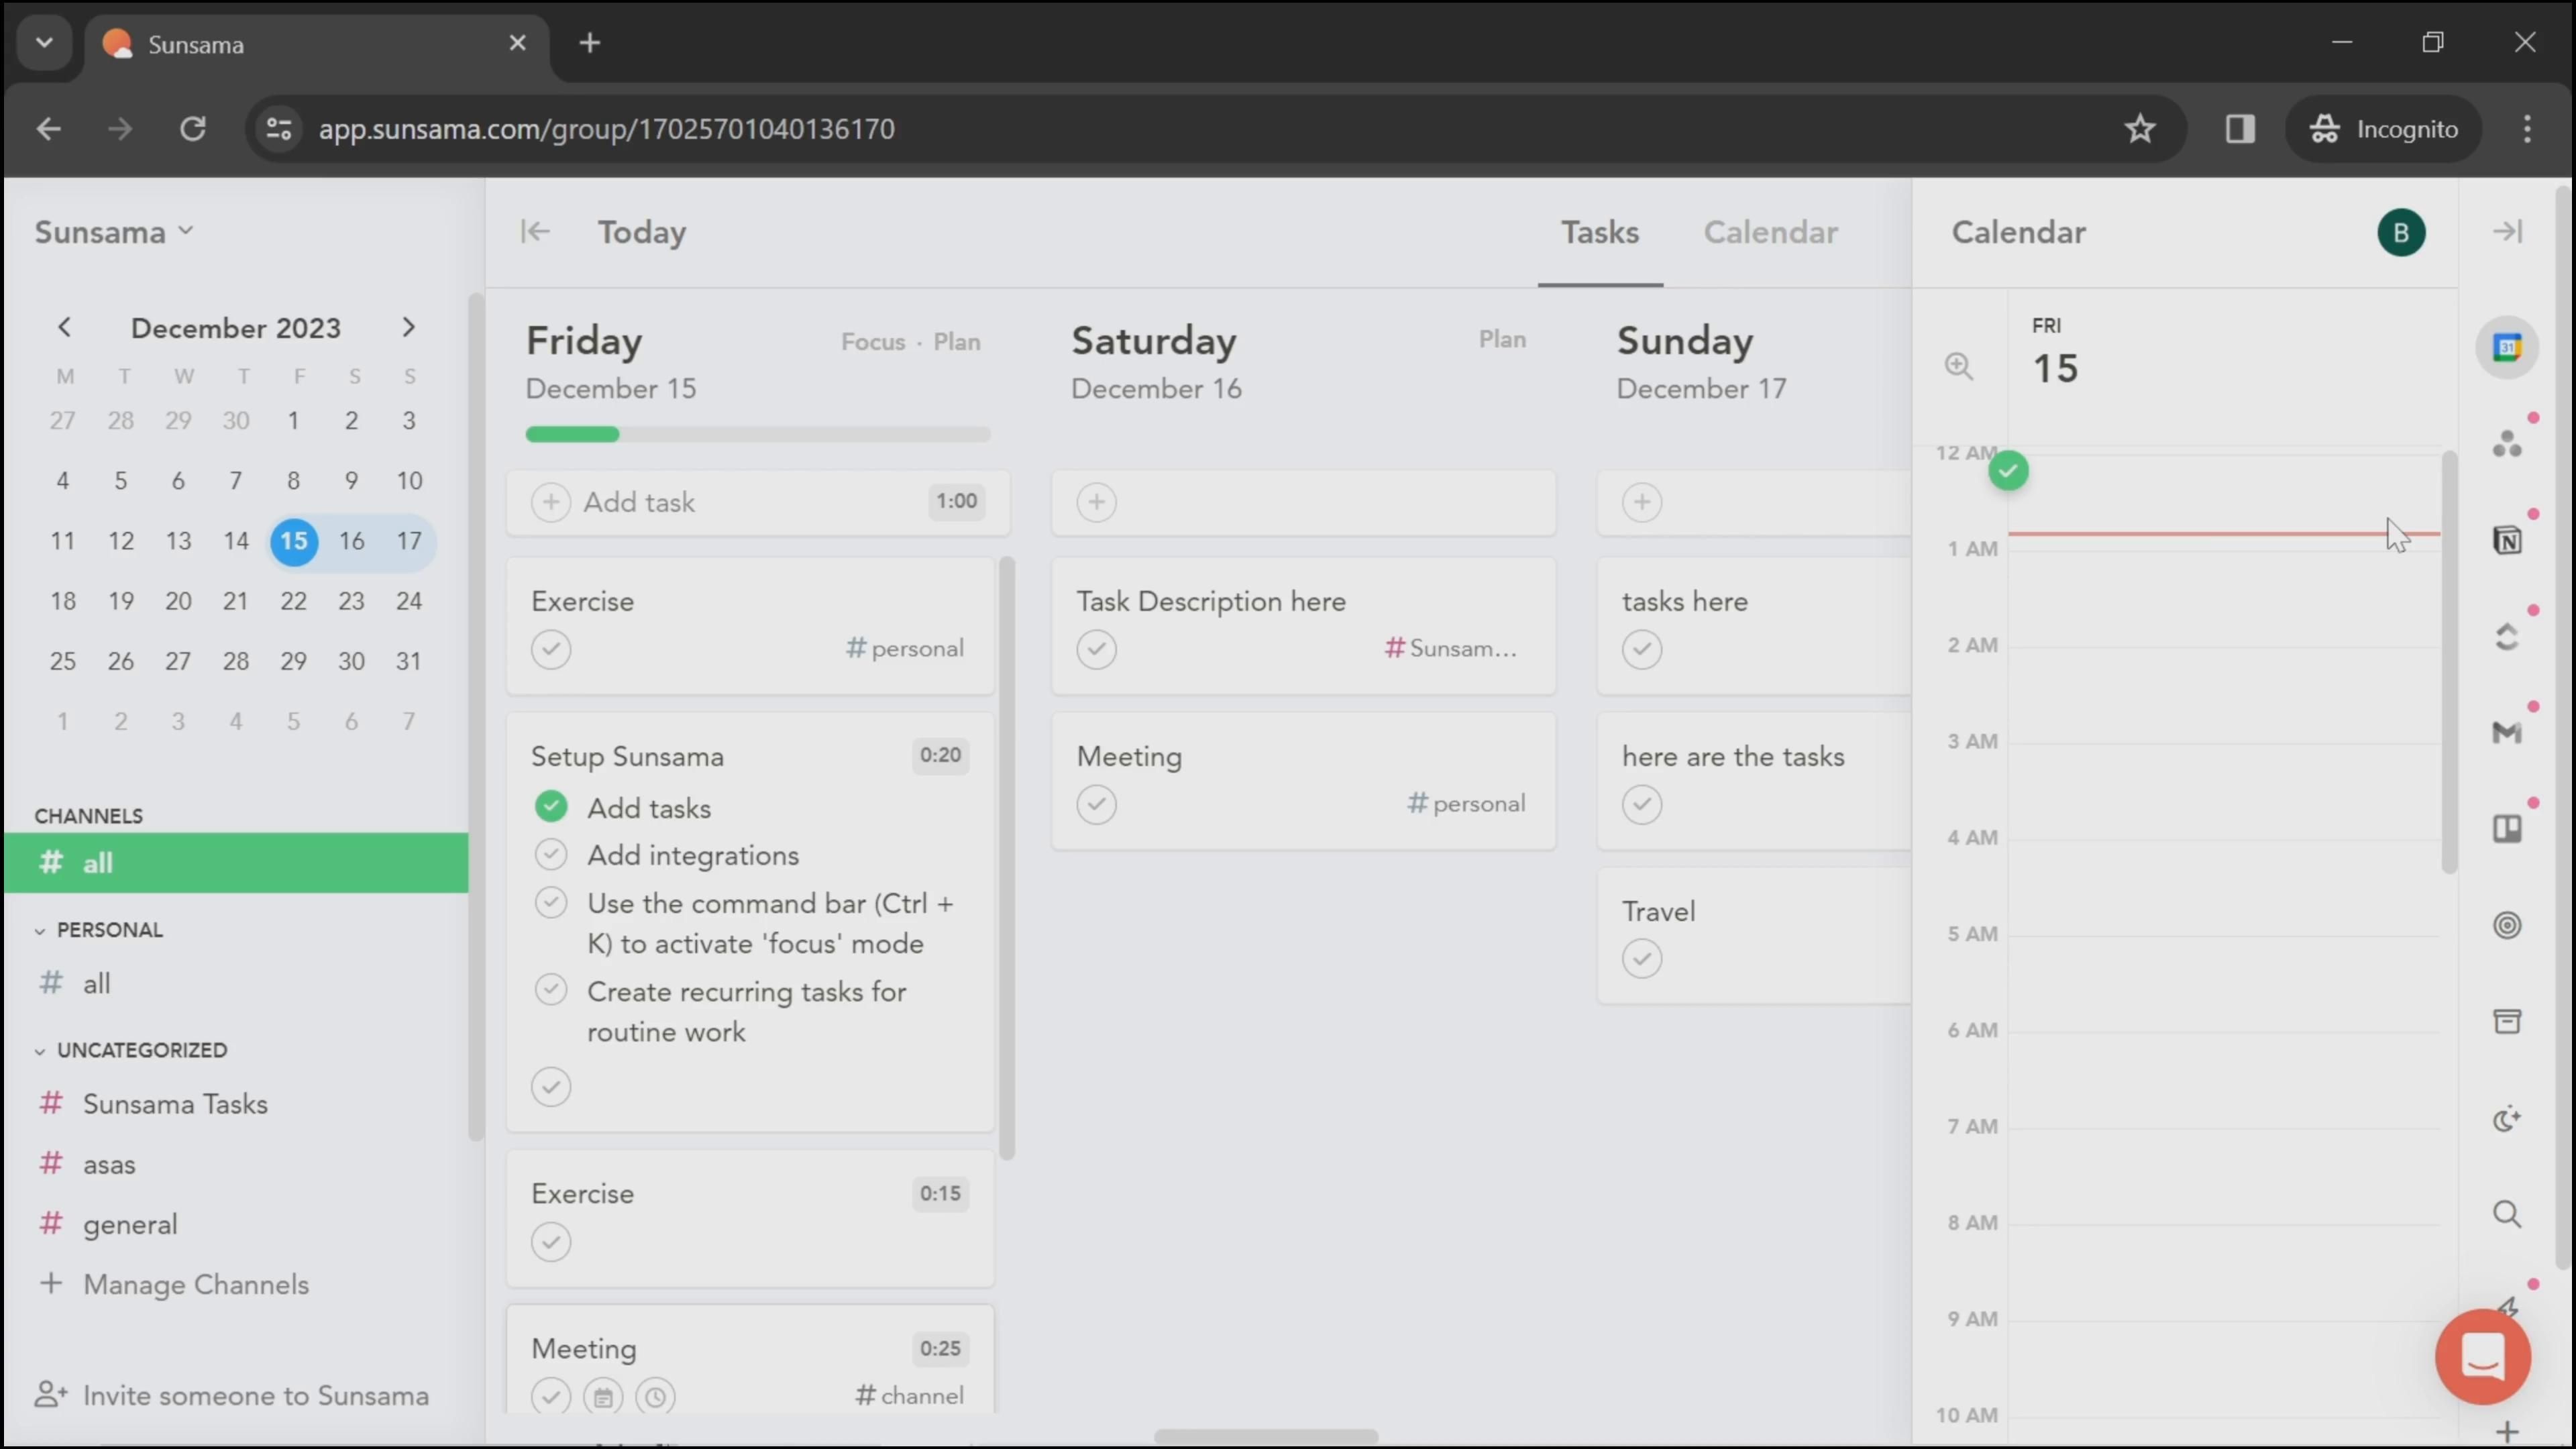Mark the first Exercise task complete
Screen dimensions: 2576x1449
551,649
